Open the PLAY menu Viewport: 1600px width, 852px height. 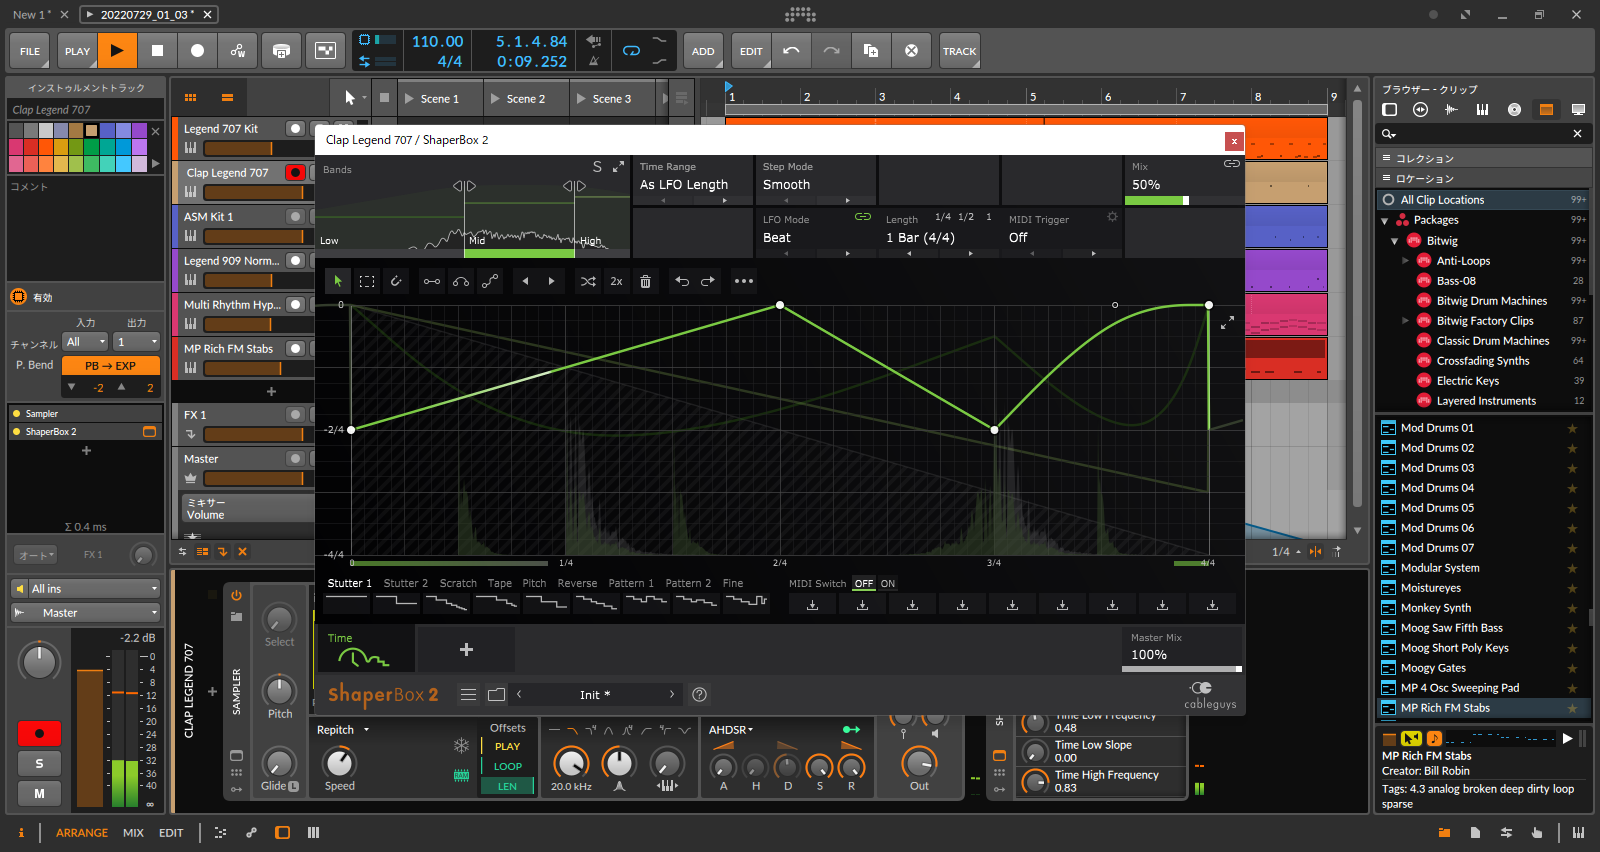pyautogui.click(x=77, y=51)
